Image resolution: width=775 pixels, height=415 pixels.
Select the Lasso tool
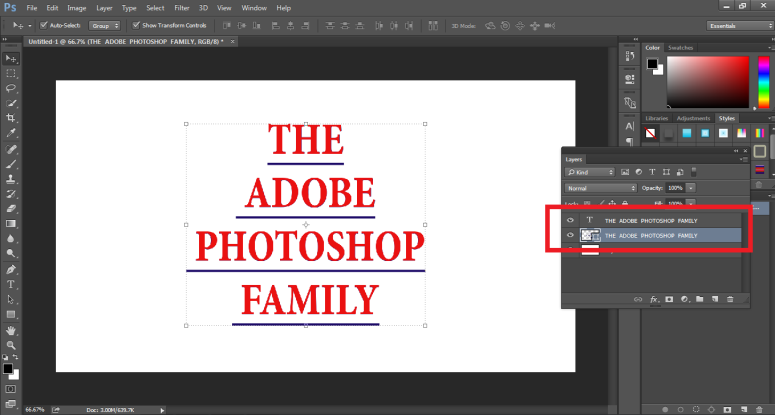click(x=11, y=88)
